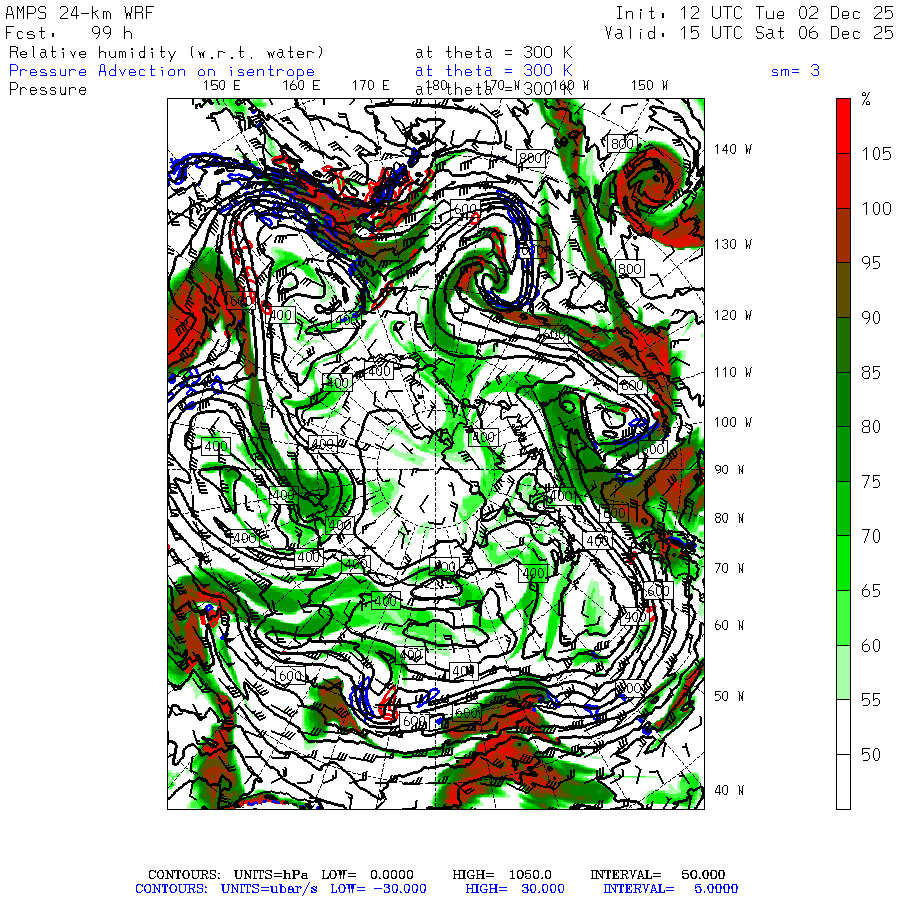
Task: Select the blue 'LOW= -30.000' value
Action: tap(378, 889)
